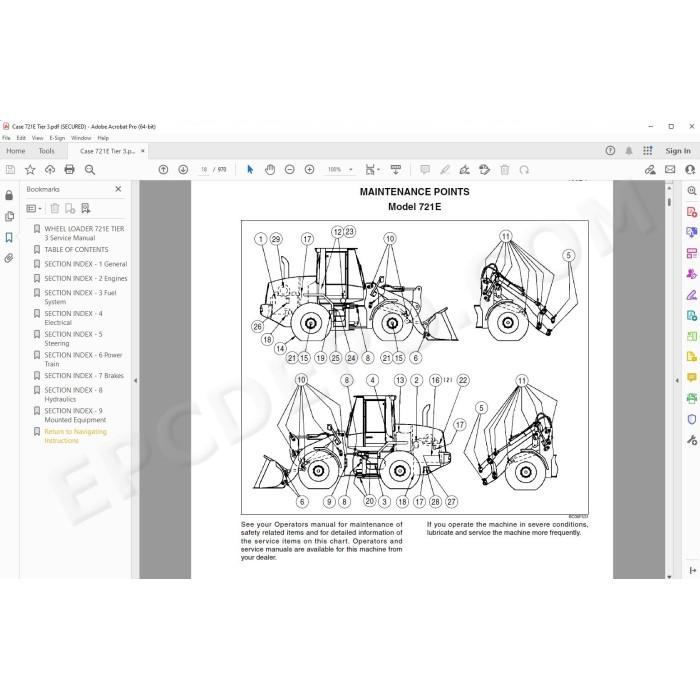Click the page number input field
The width and height of the screenshot is (700, 700).
(204, 170)
